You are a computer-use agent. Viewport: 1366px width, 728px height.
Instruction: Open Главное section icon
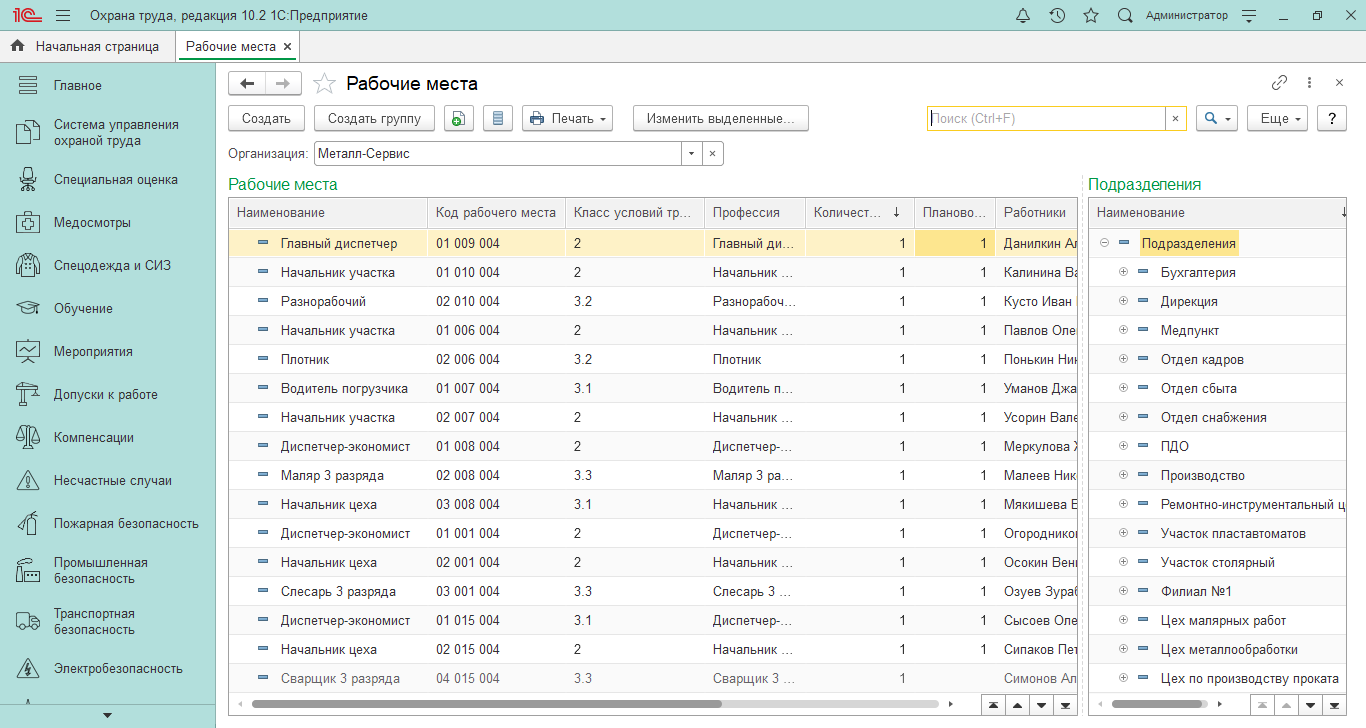click(28, 86)
